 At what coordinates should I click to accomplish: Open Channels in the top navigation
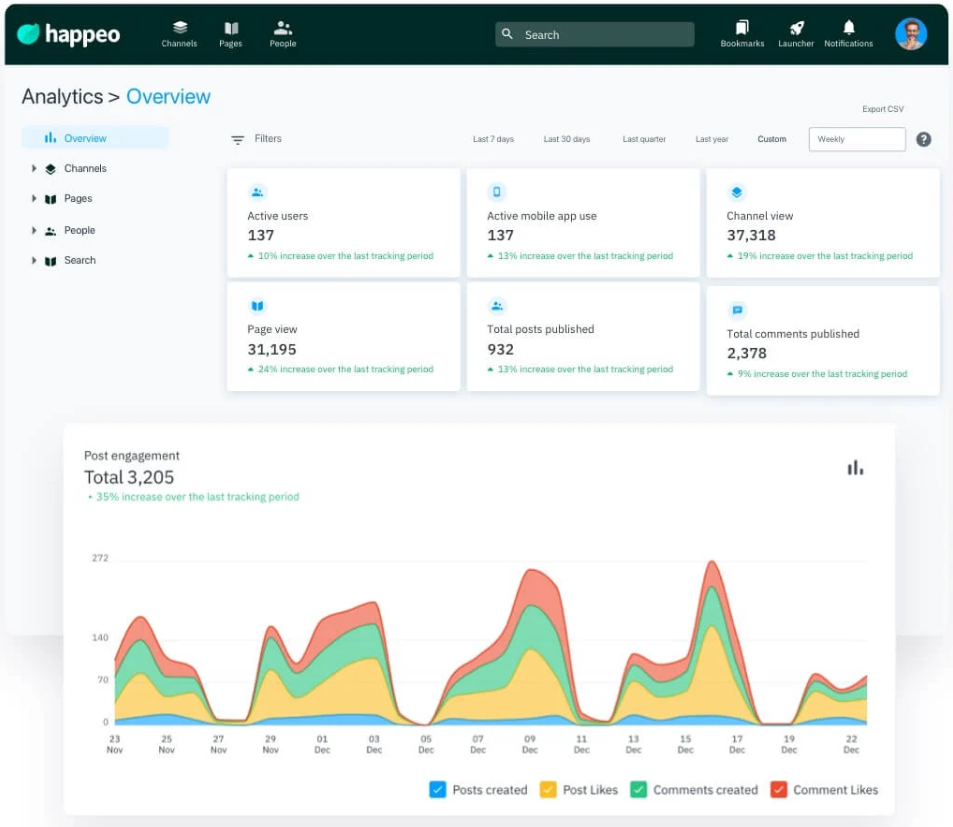click(x=179, y=34)
